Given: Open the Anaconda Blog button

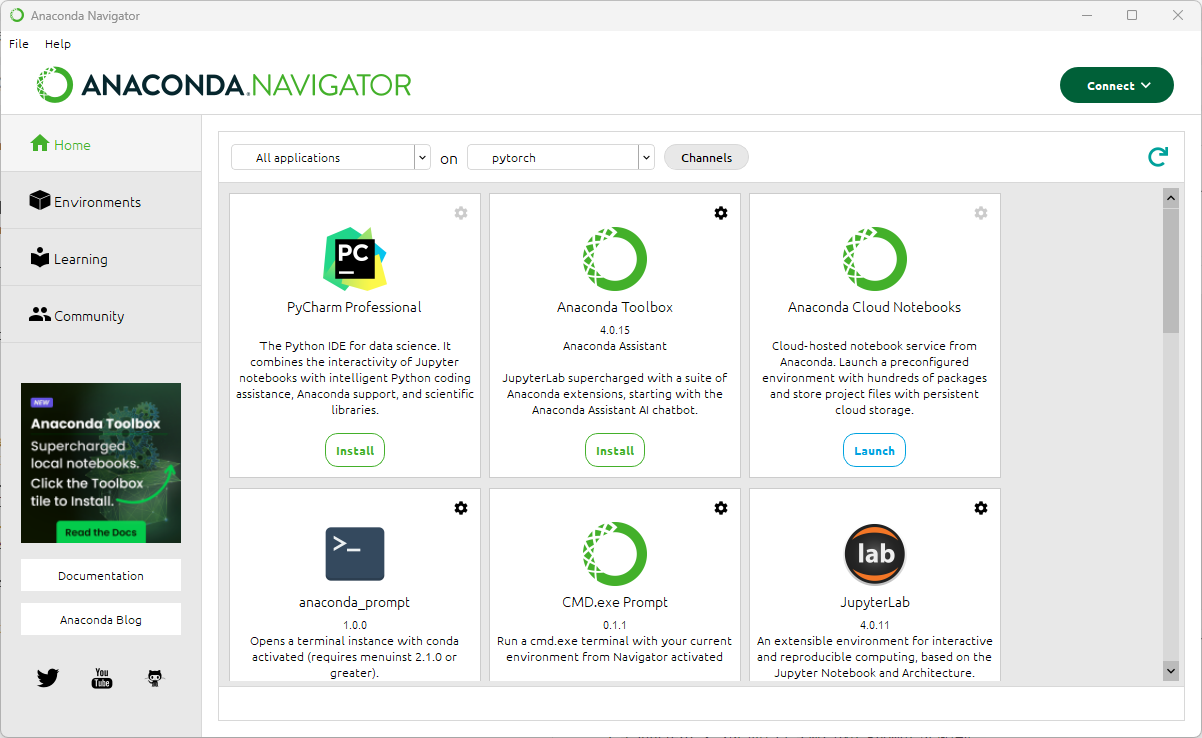Looking at the screenshot, I should [101, 620].
